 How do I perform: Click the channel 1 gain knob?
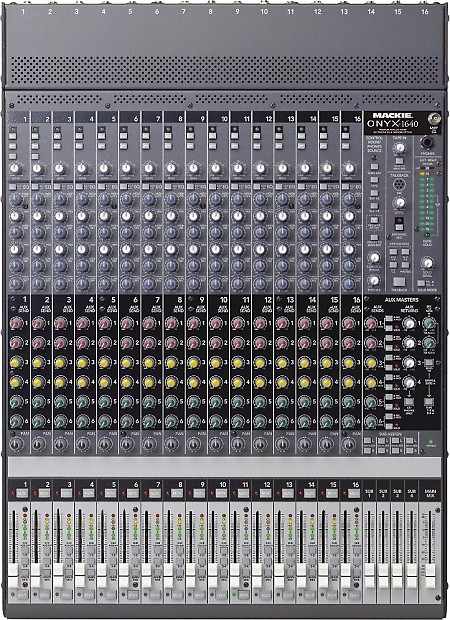coord(15,169)
